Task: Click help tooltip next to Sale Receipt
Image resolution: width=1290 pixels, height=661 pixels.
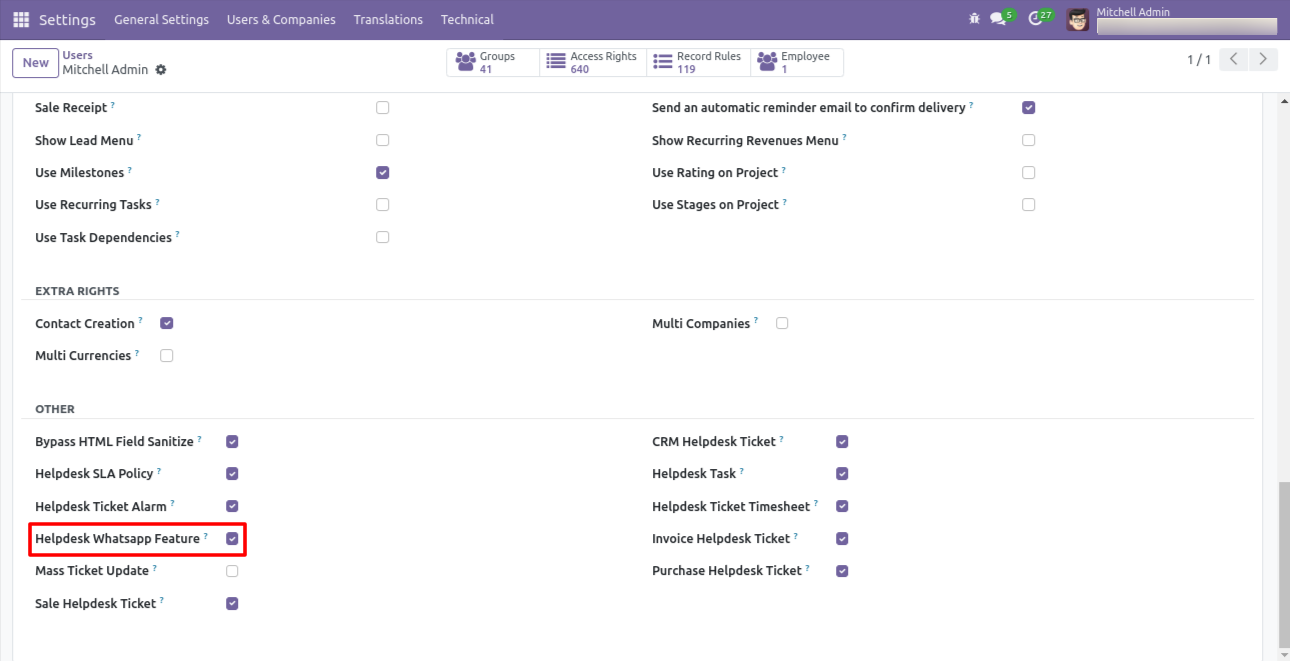Action: point(113,104)
